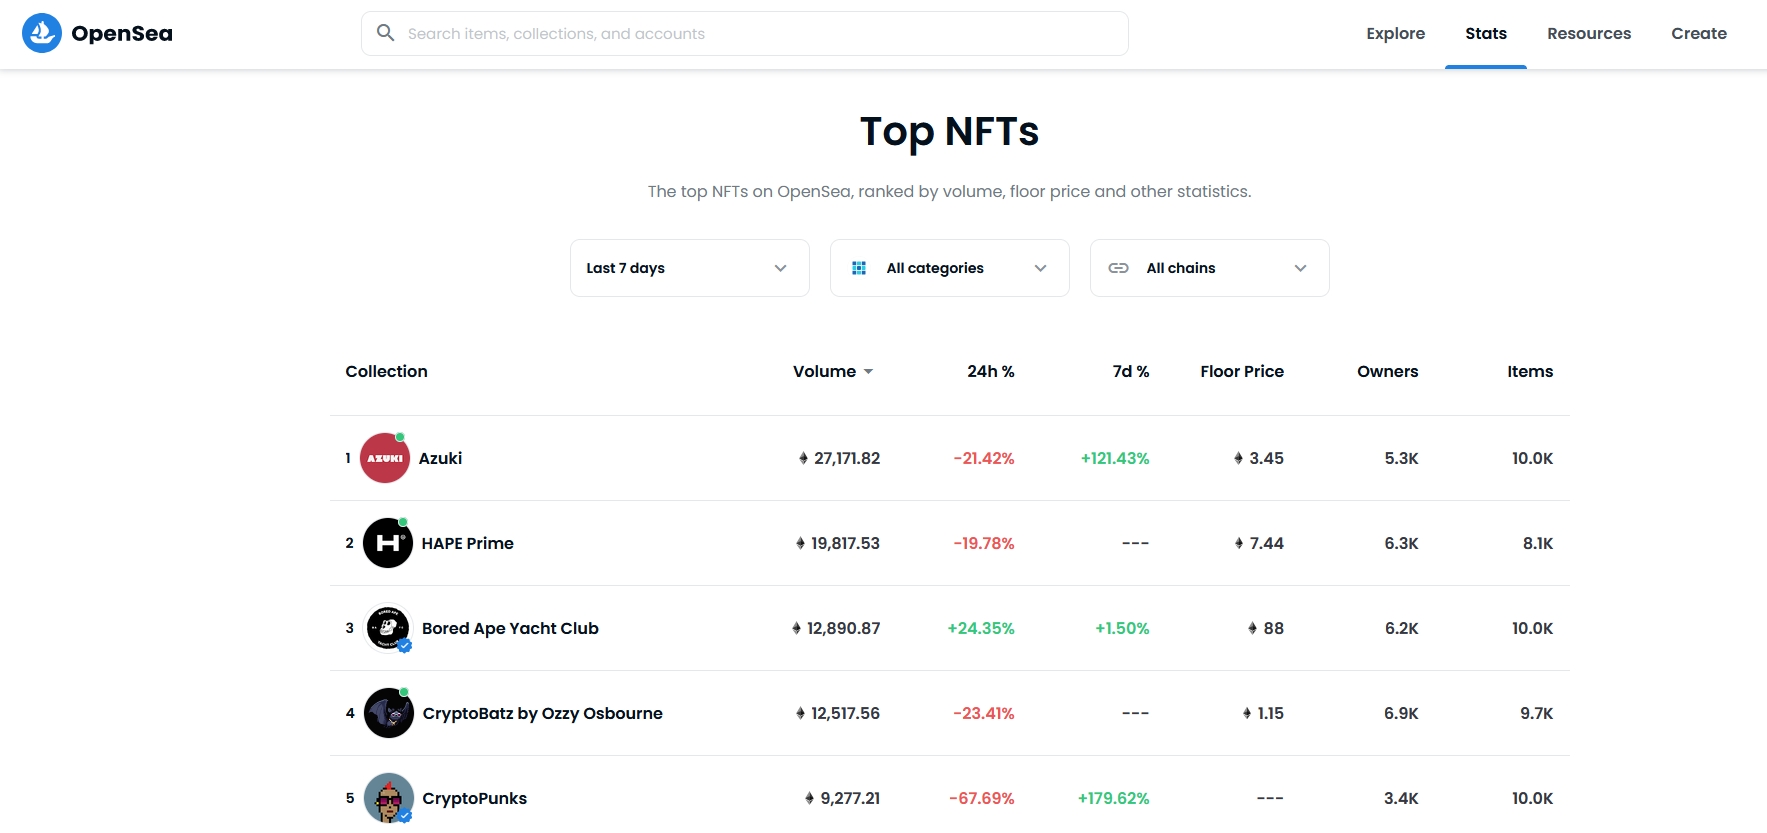Screen dimensions: 1767x833
Task: Click the HAPE Prime collection avatar
Action: coord(388,543)
